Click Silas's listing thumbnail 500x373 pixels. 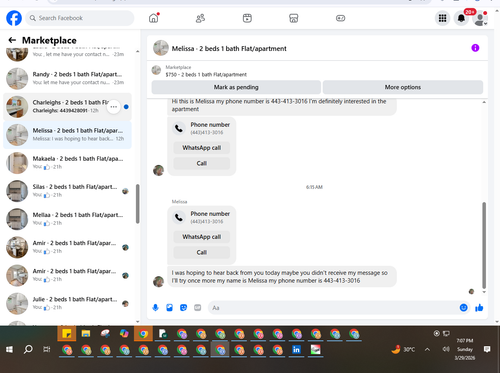tap(17, 191)
